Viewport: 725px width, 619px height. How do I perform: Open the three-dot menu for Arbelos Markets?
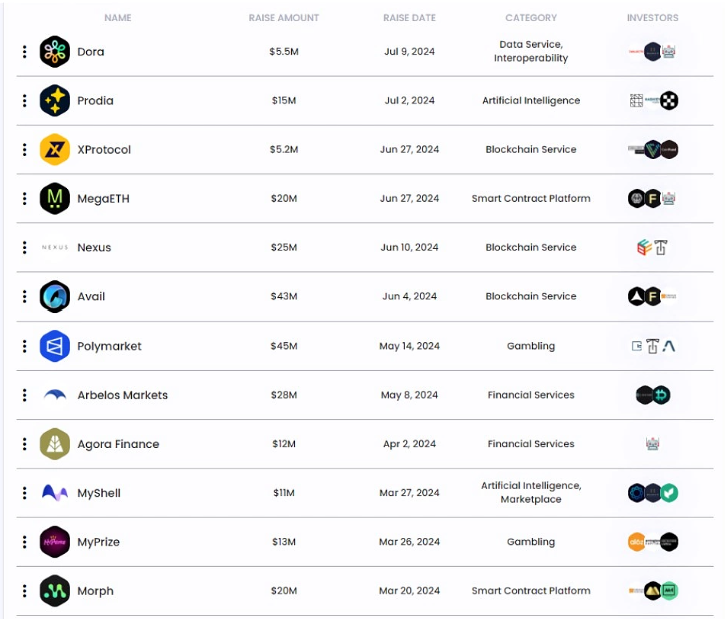(25, 395)
